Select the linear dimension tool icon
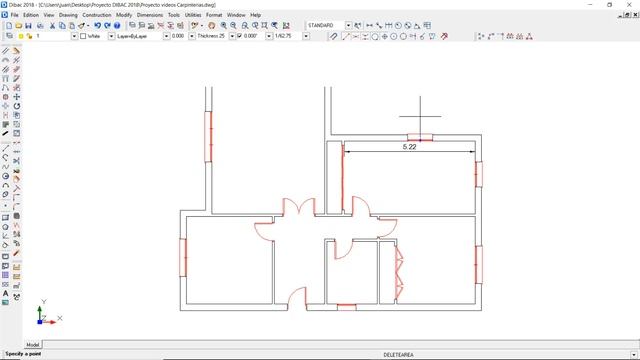The width and height of the screenshot is (640, 360). point(369,25)
